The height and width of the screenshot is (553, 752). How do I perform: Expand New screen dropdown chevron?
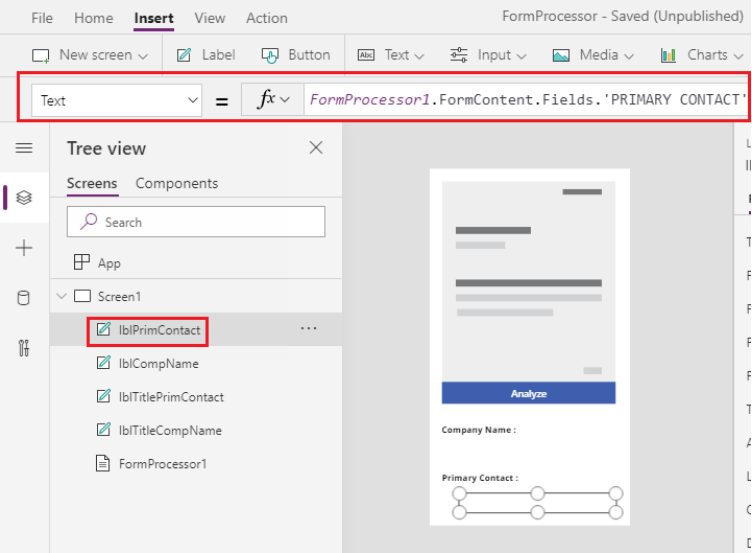pos(142,56)
